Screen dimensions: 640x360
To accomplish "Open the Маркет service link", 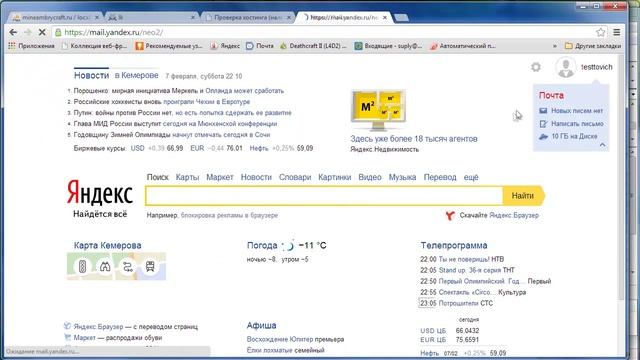I will pos(220,177).
